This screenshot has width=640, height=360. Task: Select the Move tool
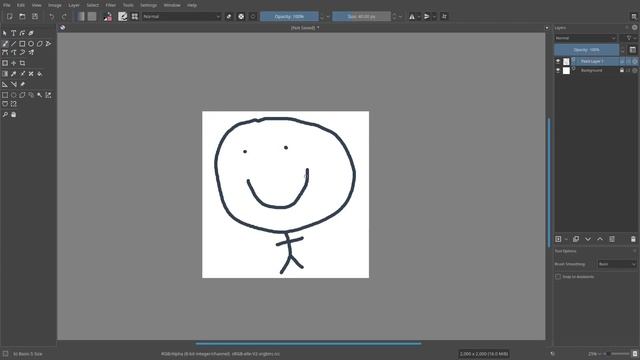point(13,63)
